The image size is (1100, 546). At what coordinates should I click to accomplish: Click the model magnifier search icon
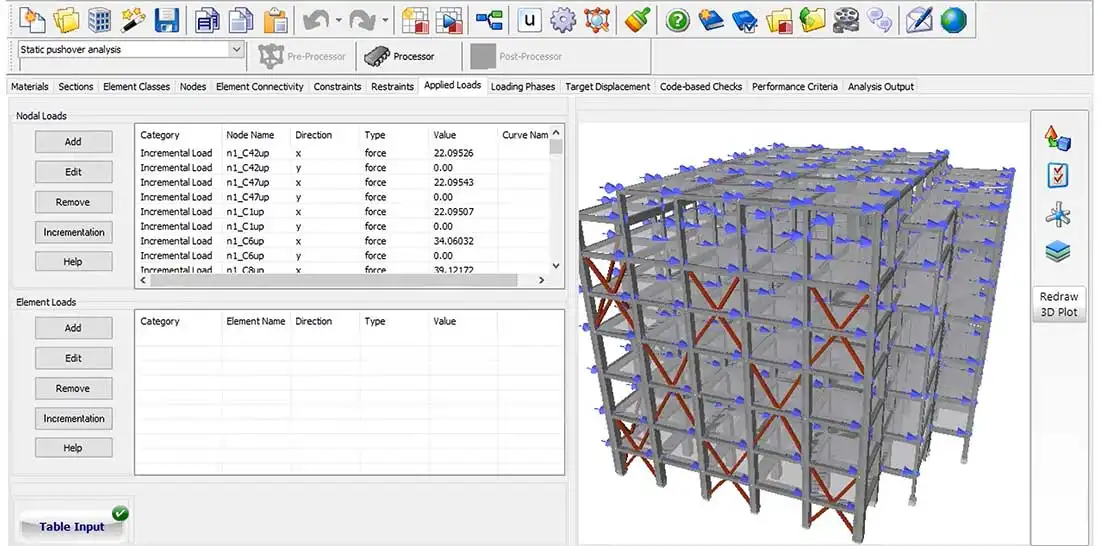(x=597, y=20)
